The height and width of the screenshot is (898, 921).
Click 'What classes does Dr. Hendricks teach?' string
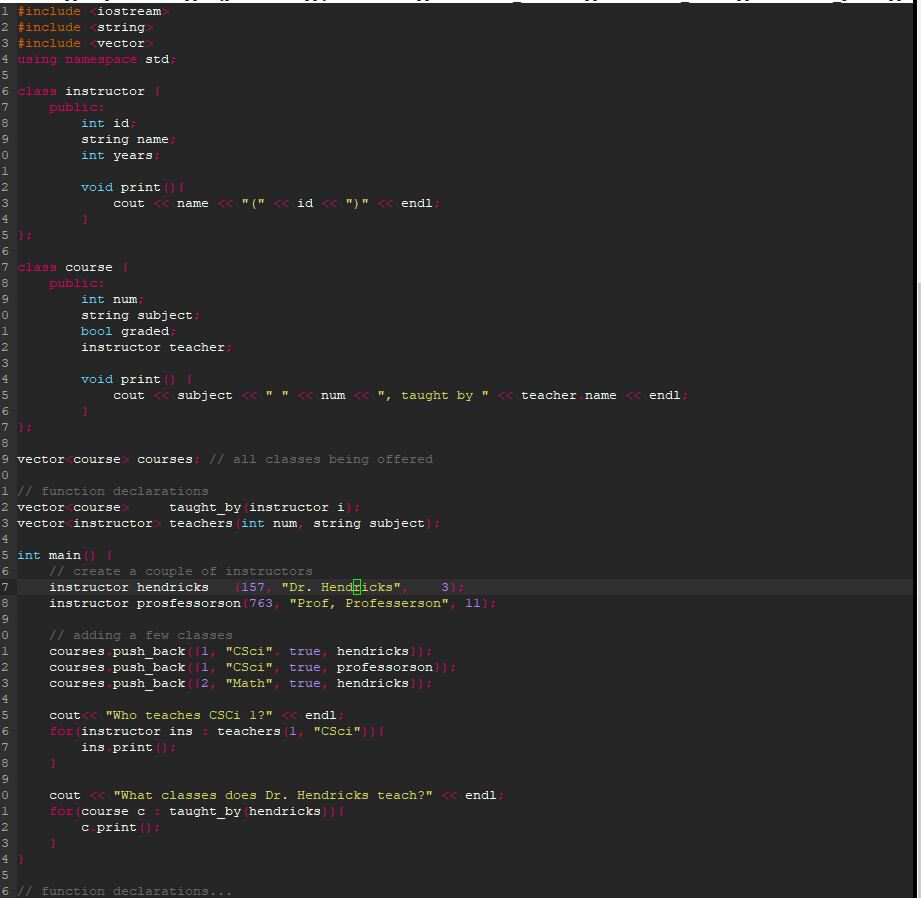point(272,795)
